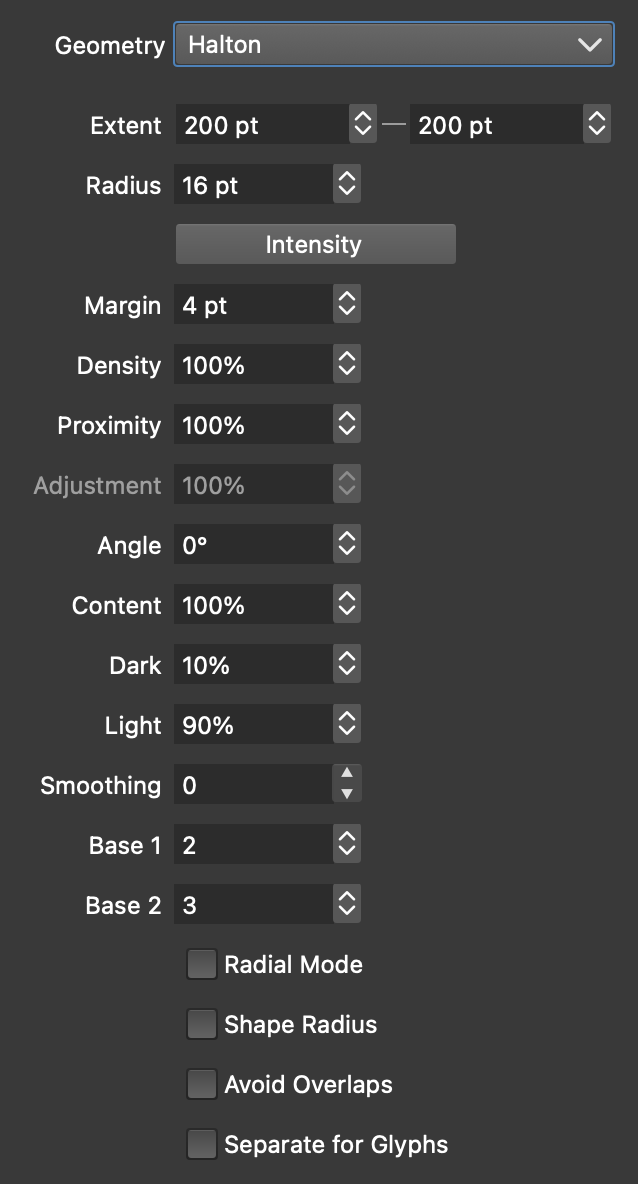Click the Smoothing stepper arrows
Viewport: 638px width, 1184px height.
pyautogui.click(x=347, y=785)
